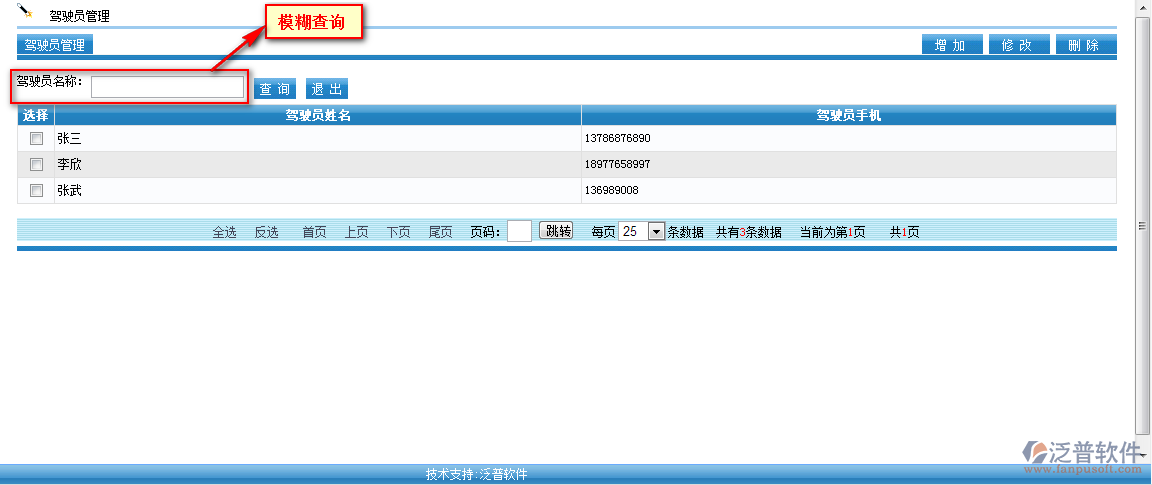This screenshot has height=485, width=1152.
Task: Click the 删除 delete button
Action: 1085,45
